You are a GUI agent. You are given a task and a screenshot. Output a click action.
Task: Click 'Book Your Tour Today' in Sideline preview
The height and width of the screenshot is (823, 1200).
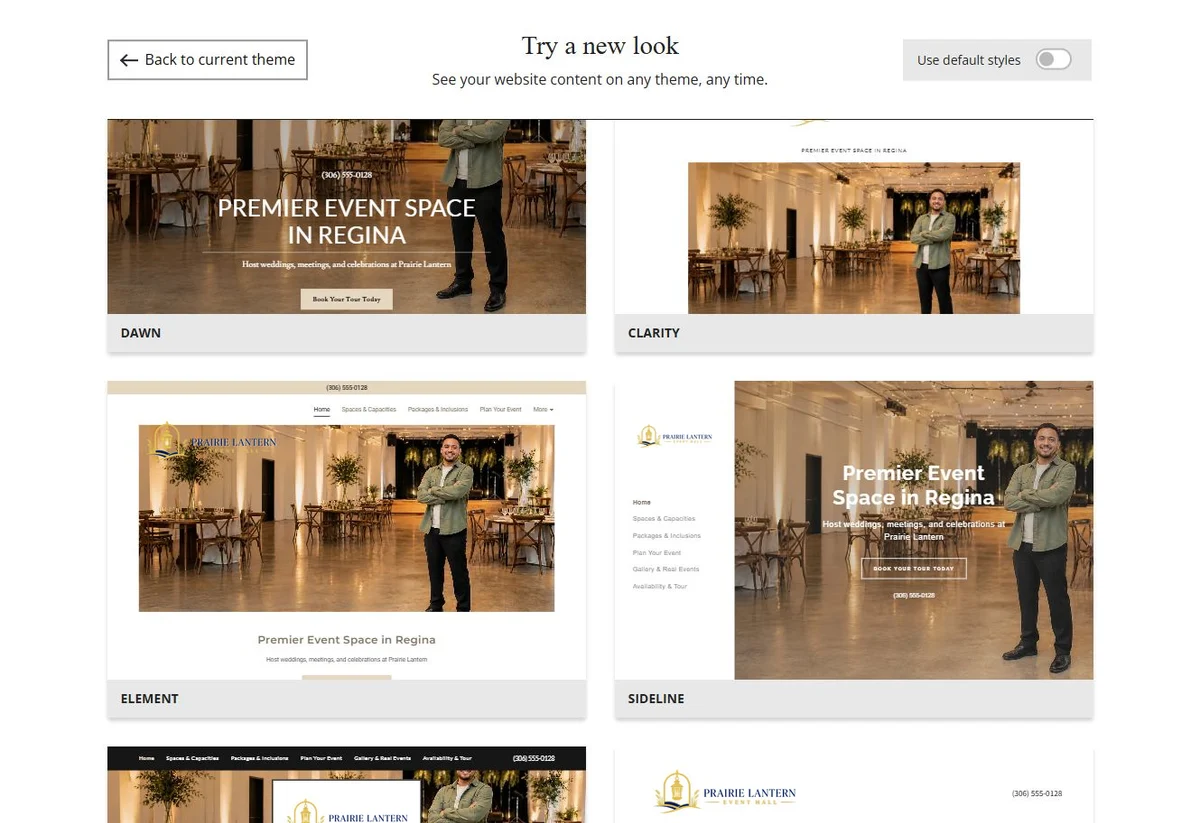914,568
